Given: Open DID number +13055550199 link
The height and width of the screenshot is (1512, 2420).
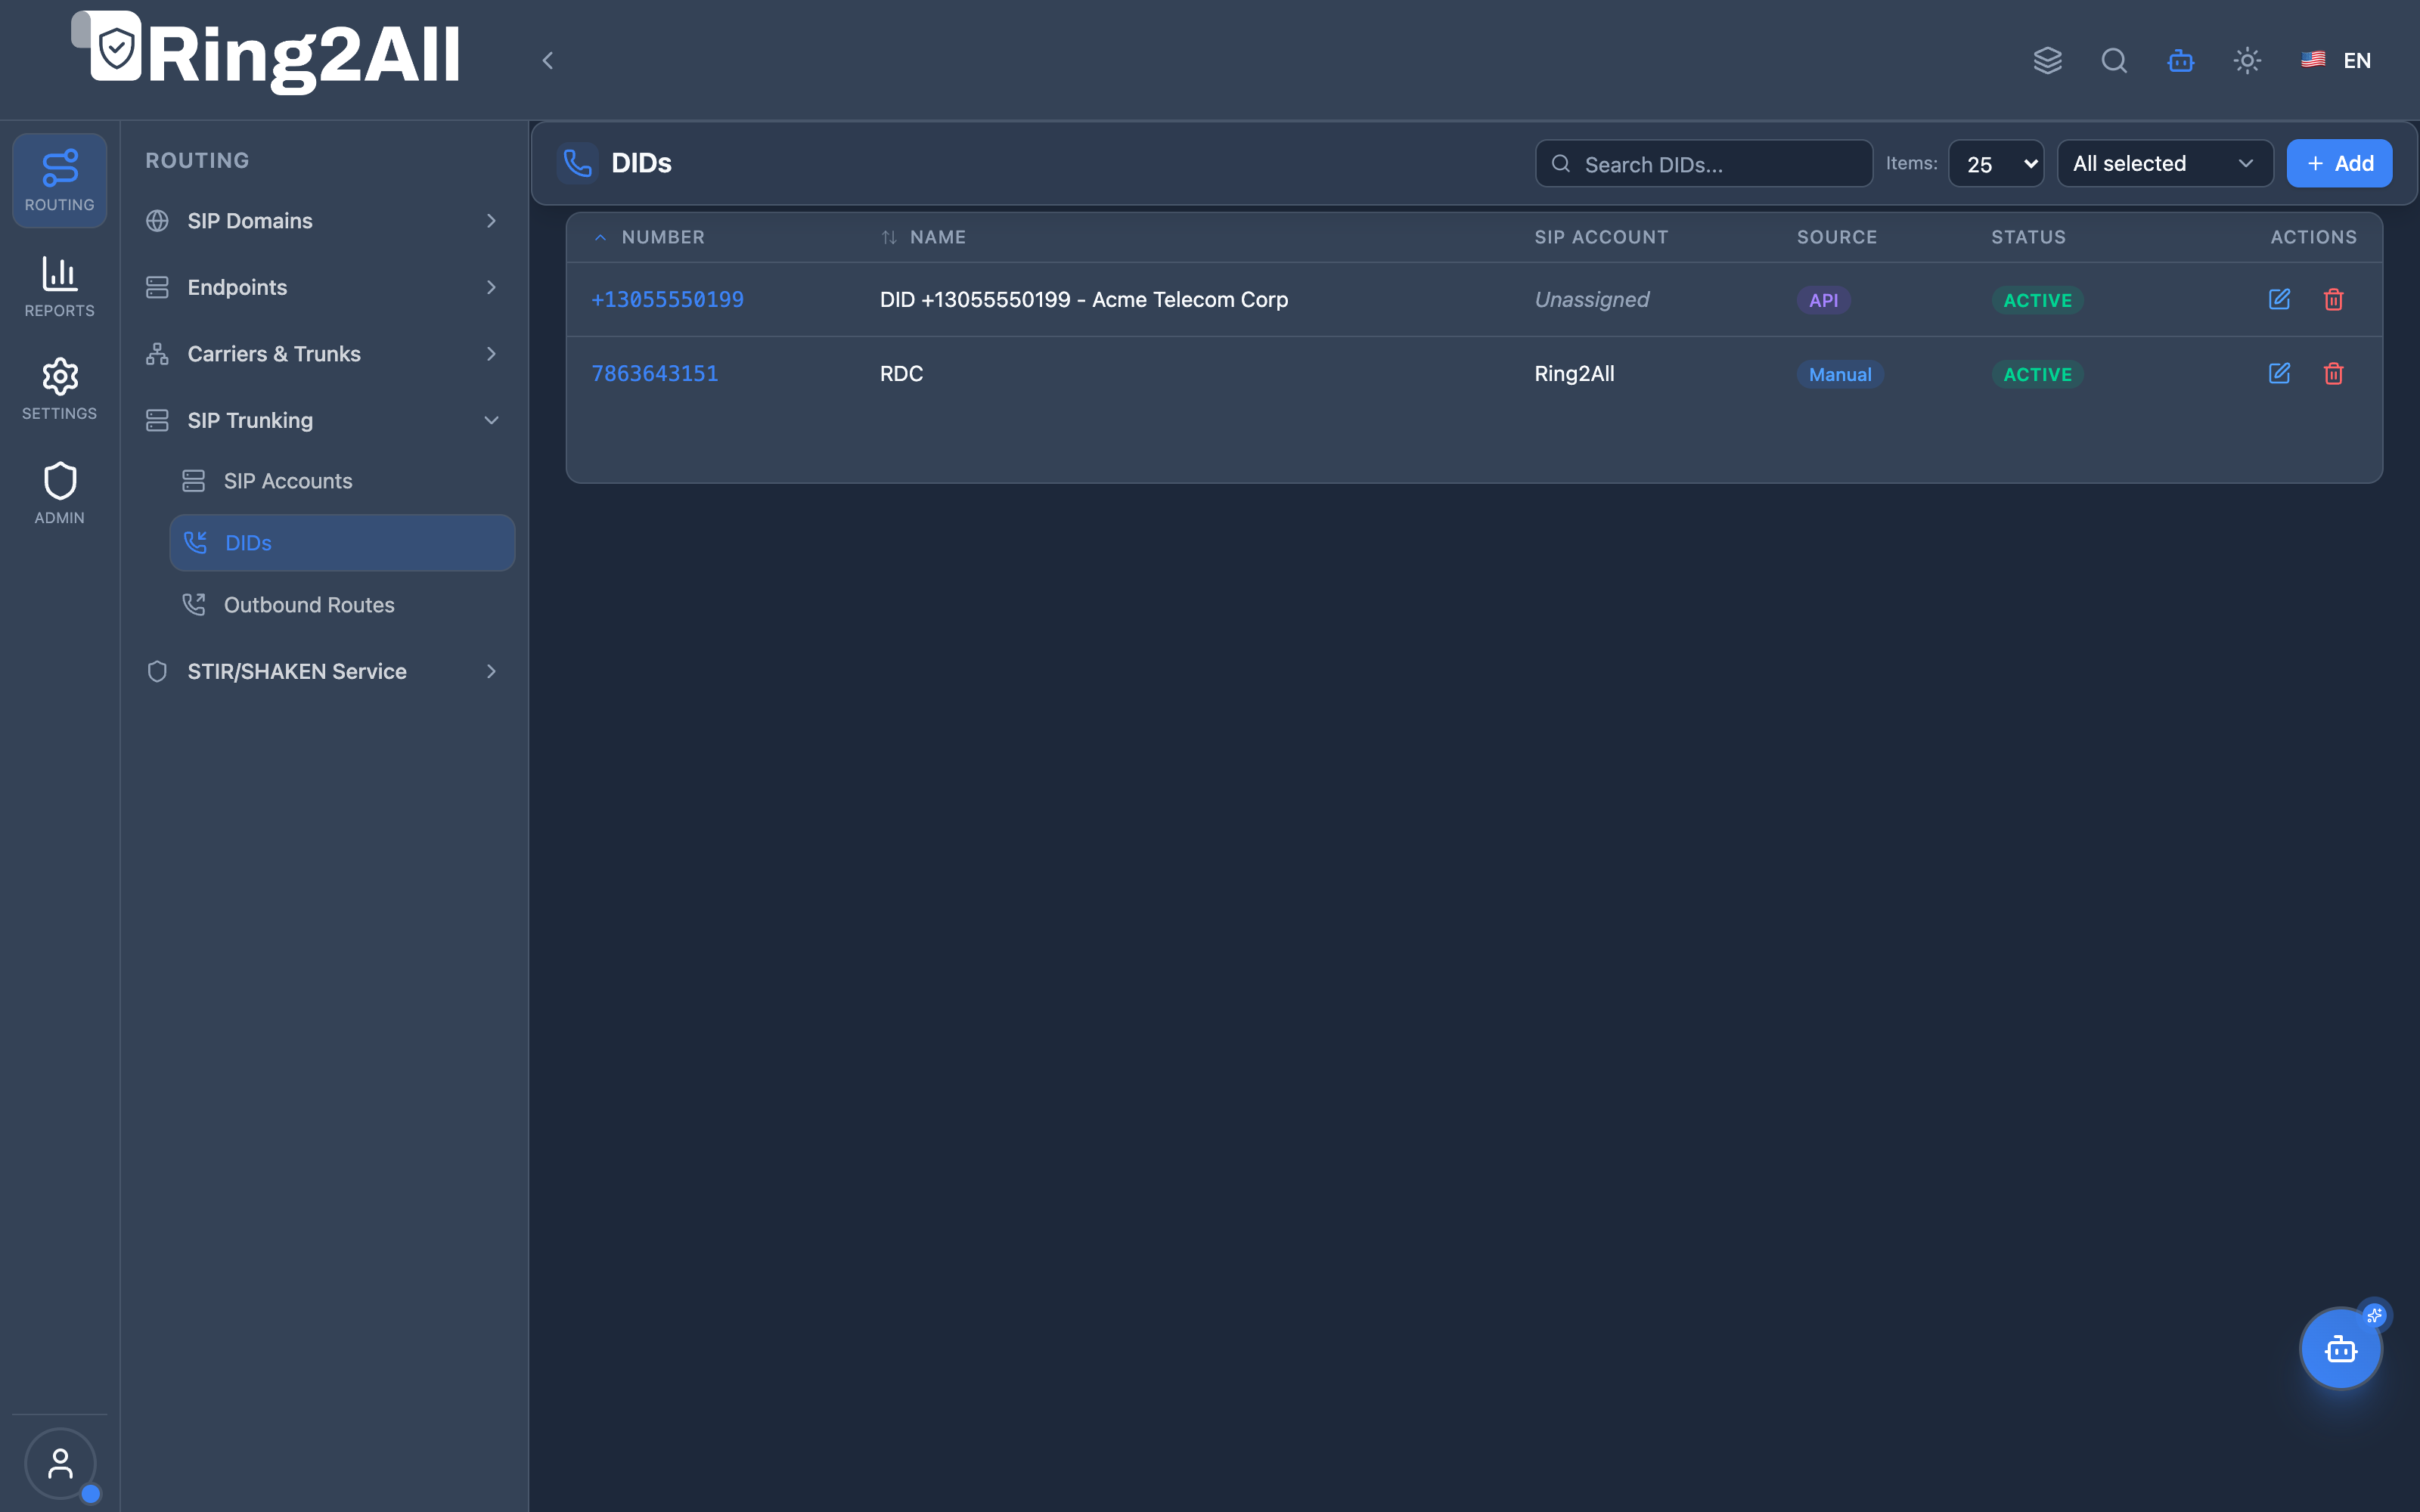Looking at the screenshot, I should coord(667,299).
